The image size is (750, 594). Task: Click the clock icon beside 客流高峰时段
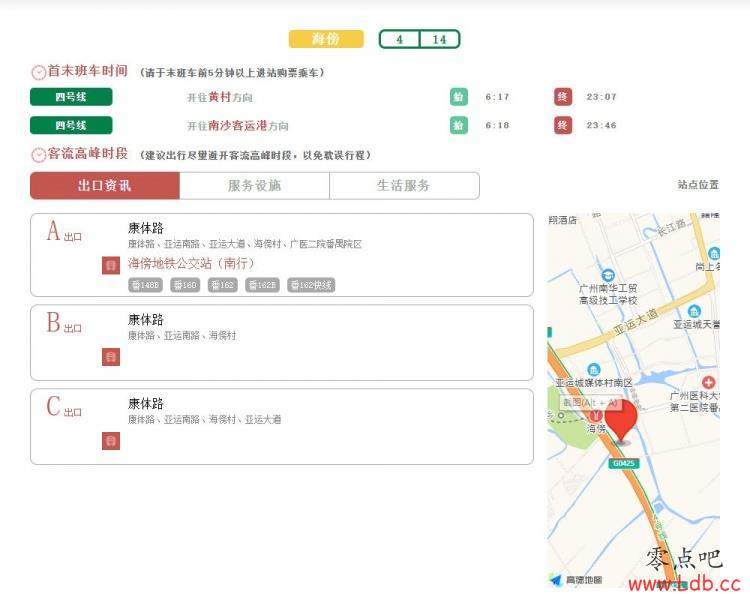tap(38, 155)
